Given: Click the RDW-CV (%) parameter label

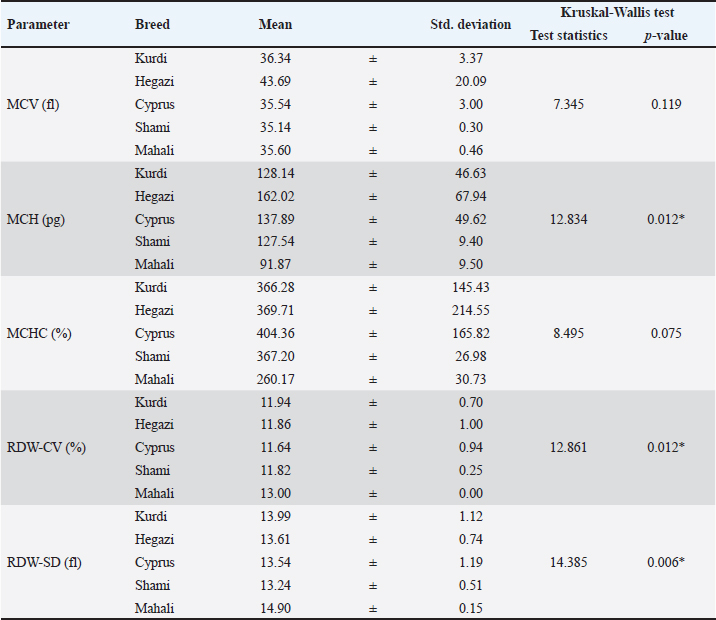Looking at the screenshot, I should [x=47, y=447].
